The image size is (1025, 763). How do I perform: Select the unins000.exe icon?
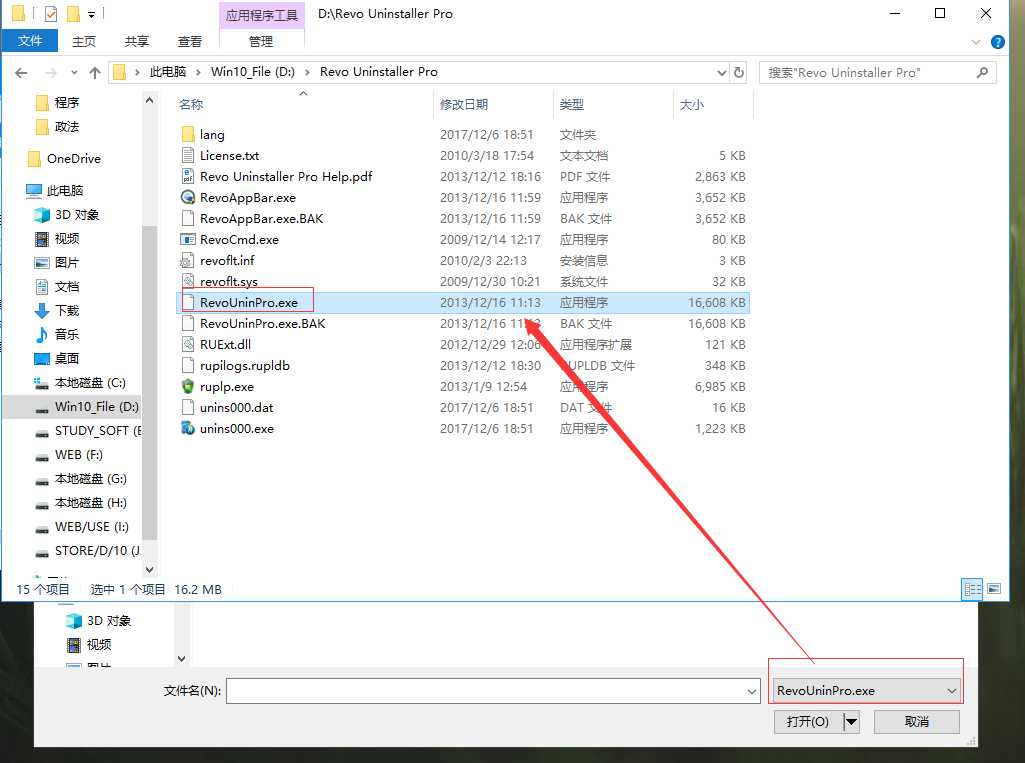(x=188, y=428)
